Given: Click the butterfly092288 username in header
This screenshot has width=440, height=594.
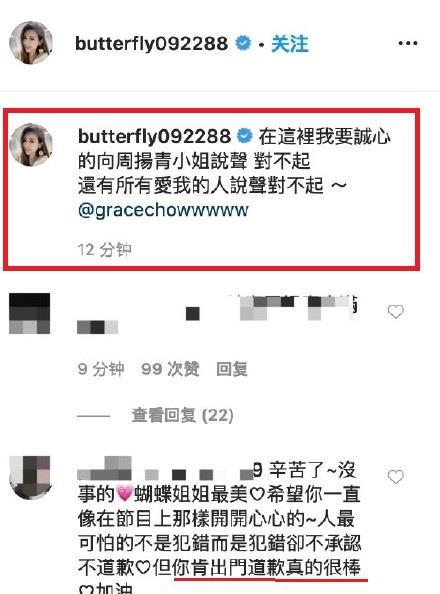Looking at the screenshot, I should [152, 43].
